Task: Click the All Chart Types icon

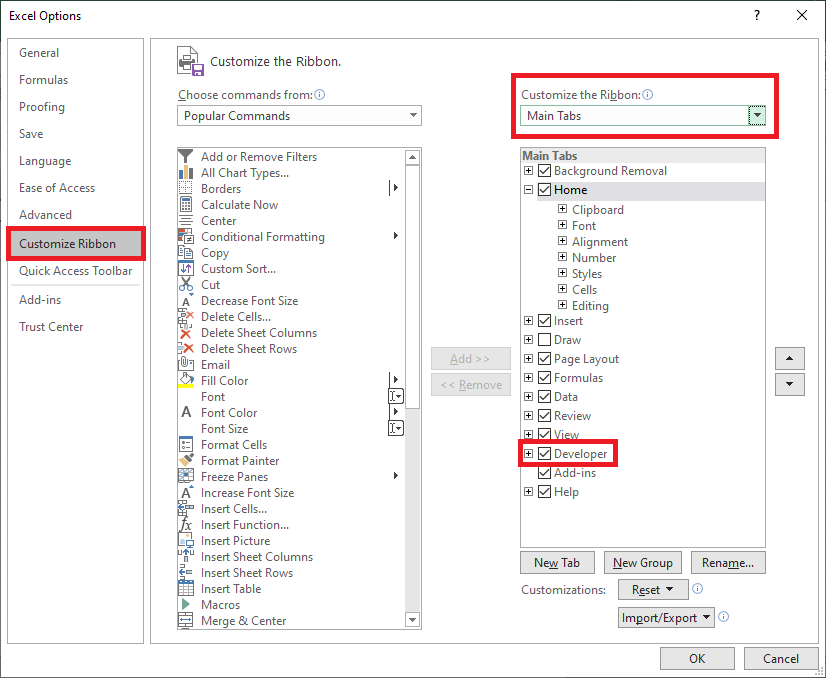Action: [x=185, y=173]
